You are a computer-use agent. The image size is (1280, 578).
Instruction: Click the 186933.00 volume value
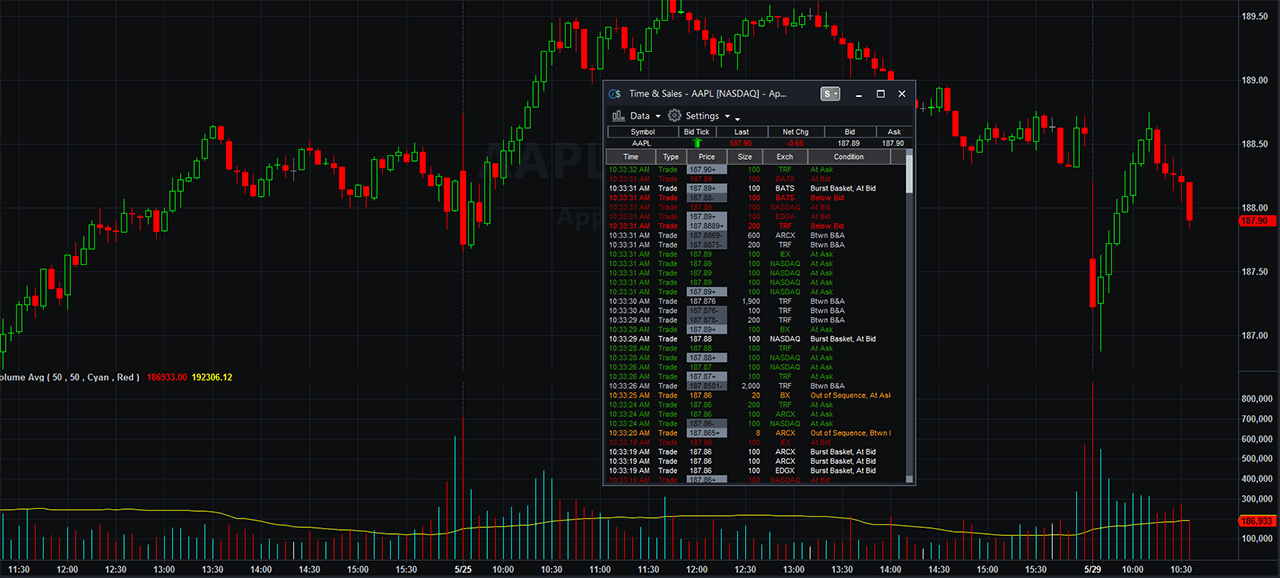(x=167, y=377)
